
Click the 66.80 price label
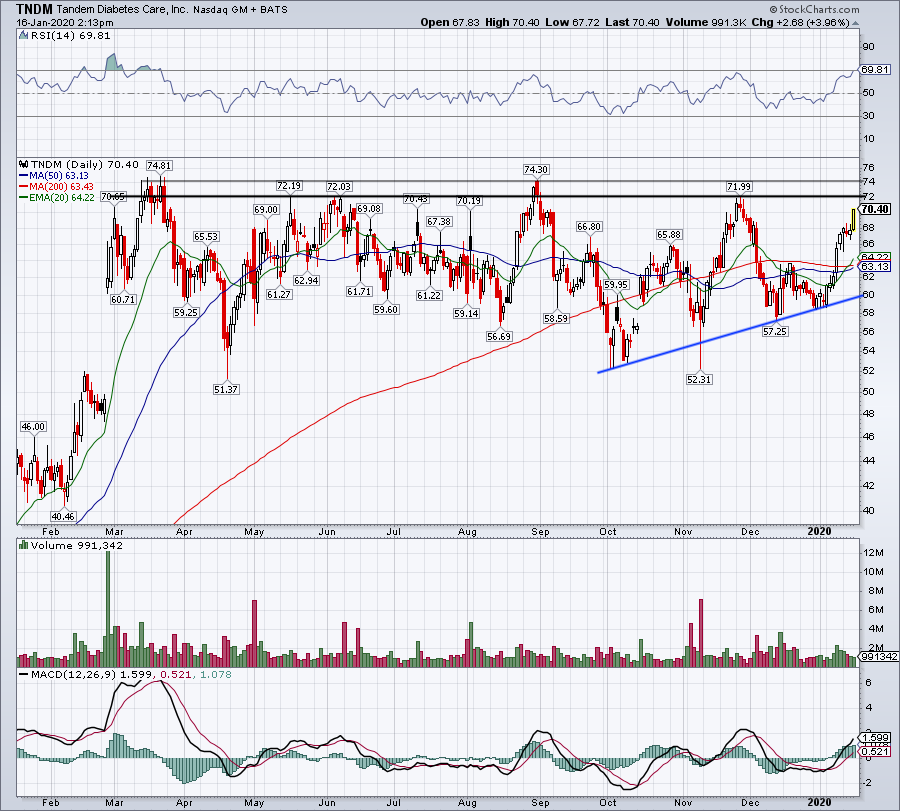[589, 227]
